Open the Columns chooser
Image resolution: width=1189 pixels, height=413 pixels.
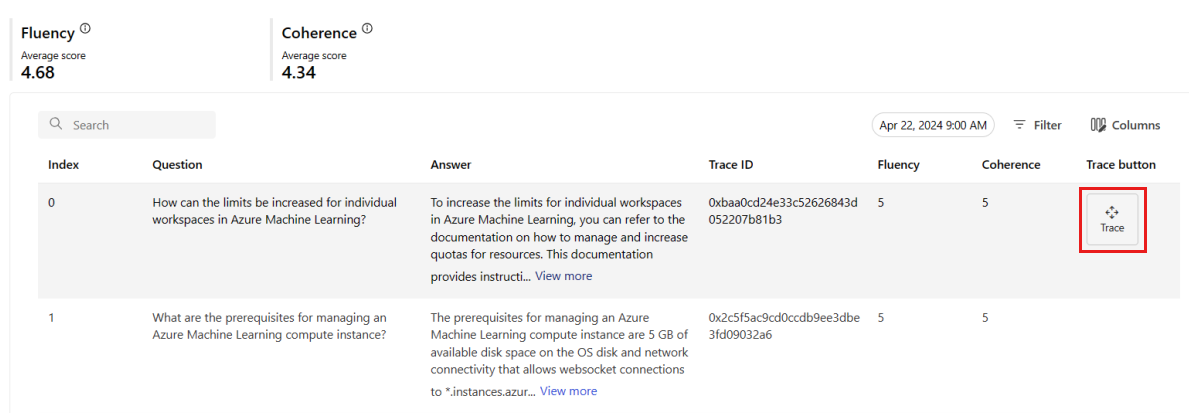coord(1125,125)
